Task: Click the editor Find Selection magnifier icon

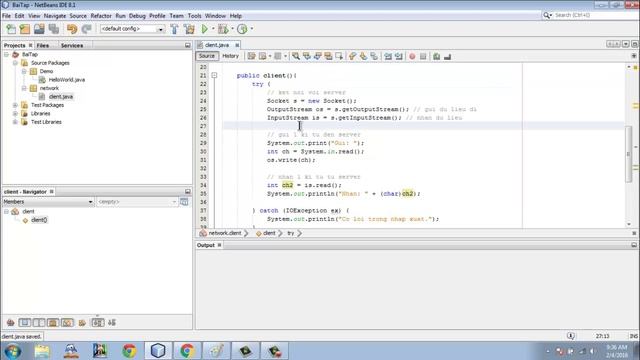Action: pyautogui.click(x=296, y=56)
